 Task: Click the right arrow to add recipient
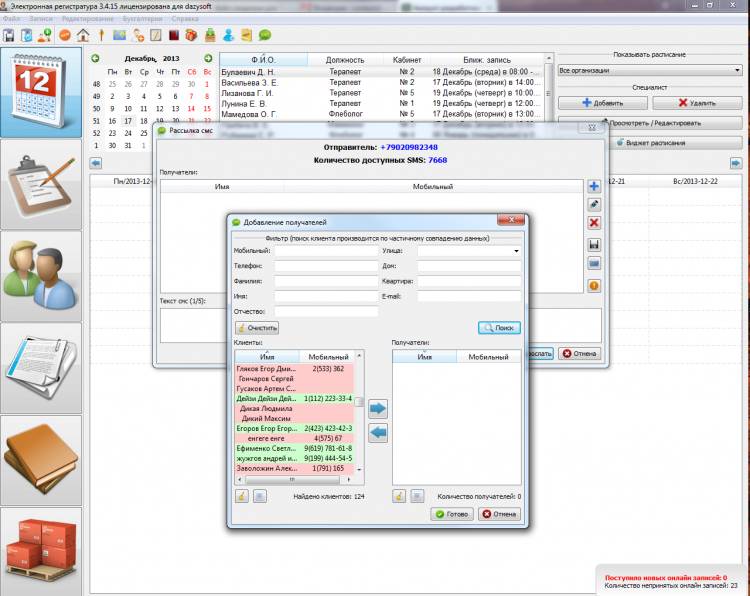[x=378, y=408]
